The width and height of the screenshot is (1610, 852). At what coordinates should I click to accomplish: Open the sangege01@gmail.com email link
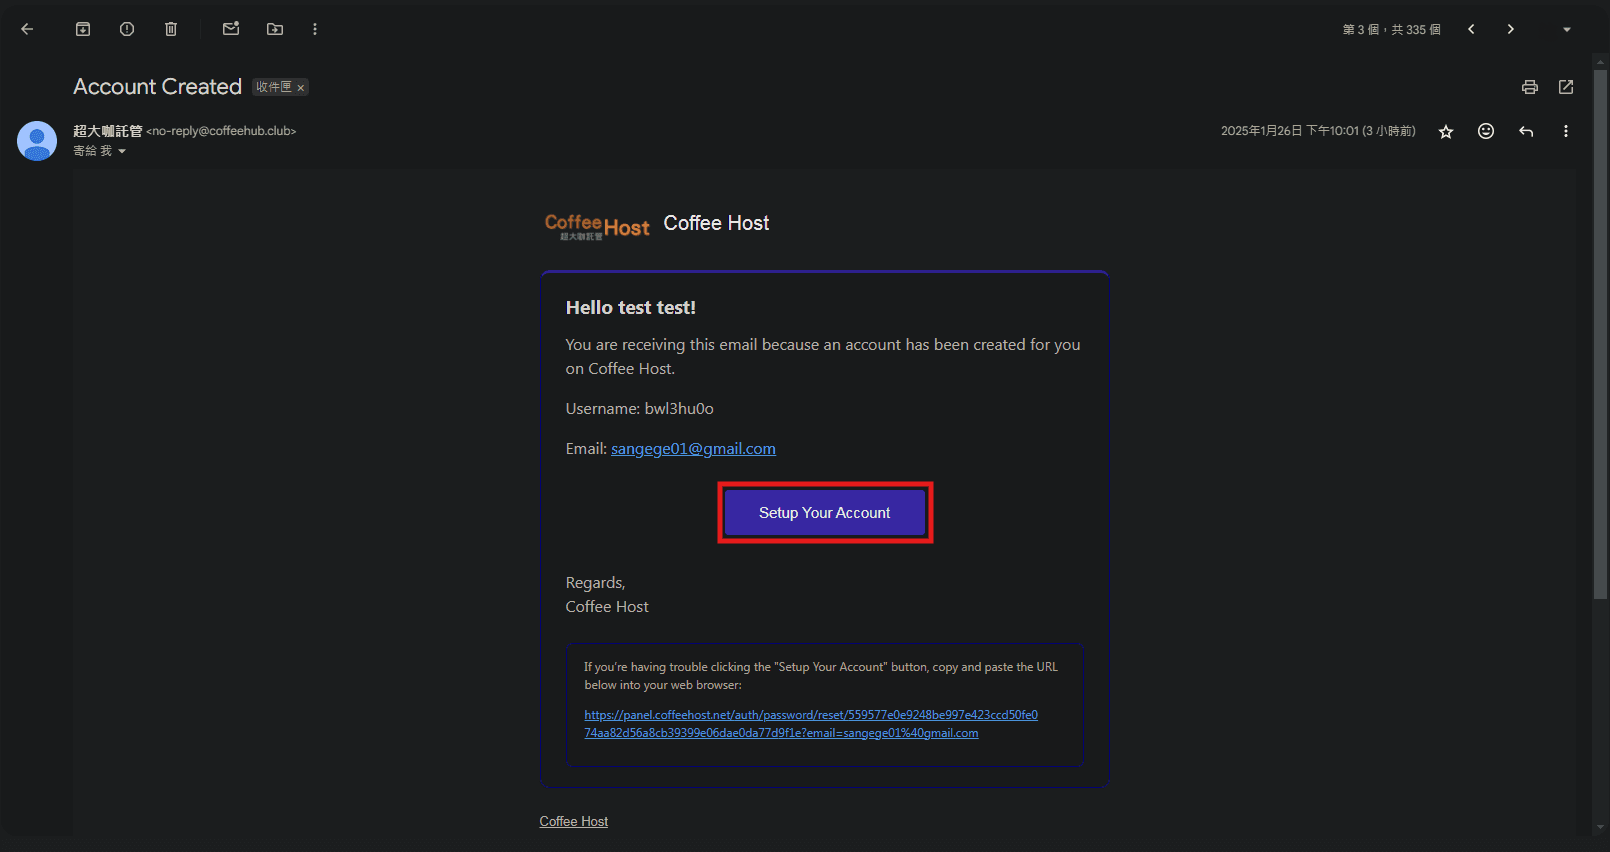(x=693, y=449)
